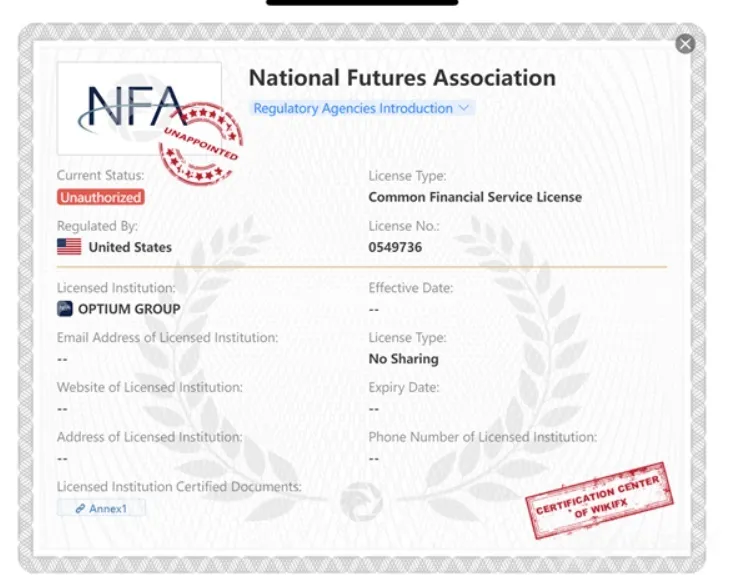Image resolution: width=731 pixels, height=575 pixels.
Task: Expand Regulatory Agencies Introduction dropdown
Action: click(362, 108)
